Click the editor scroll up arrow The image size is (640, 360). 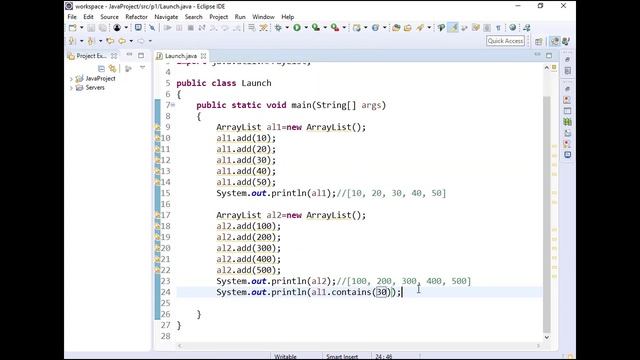pyautogui.click(x=547, y=68)
